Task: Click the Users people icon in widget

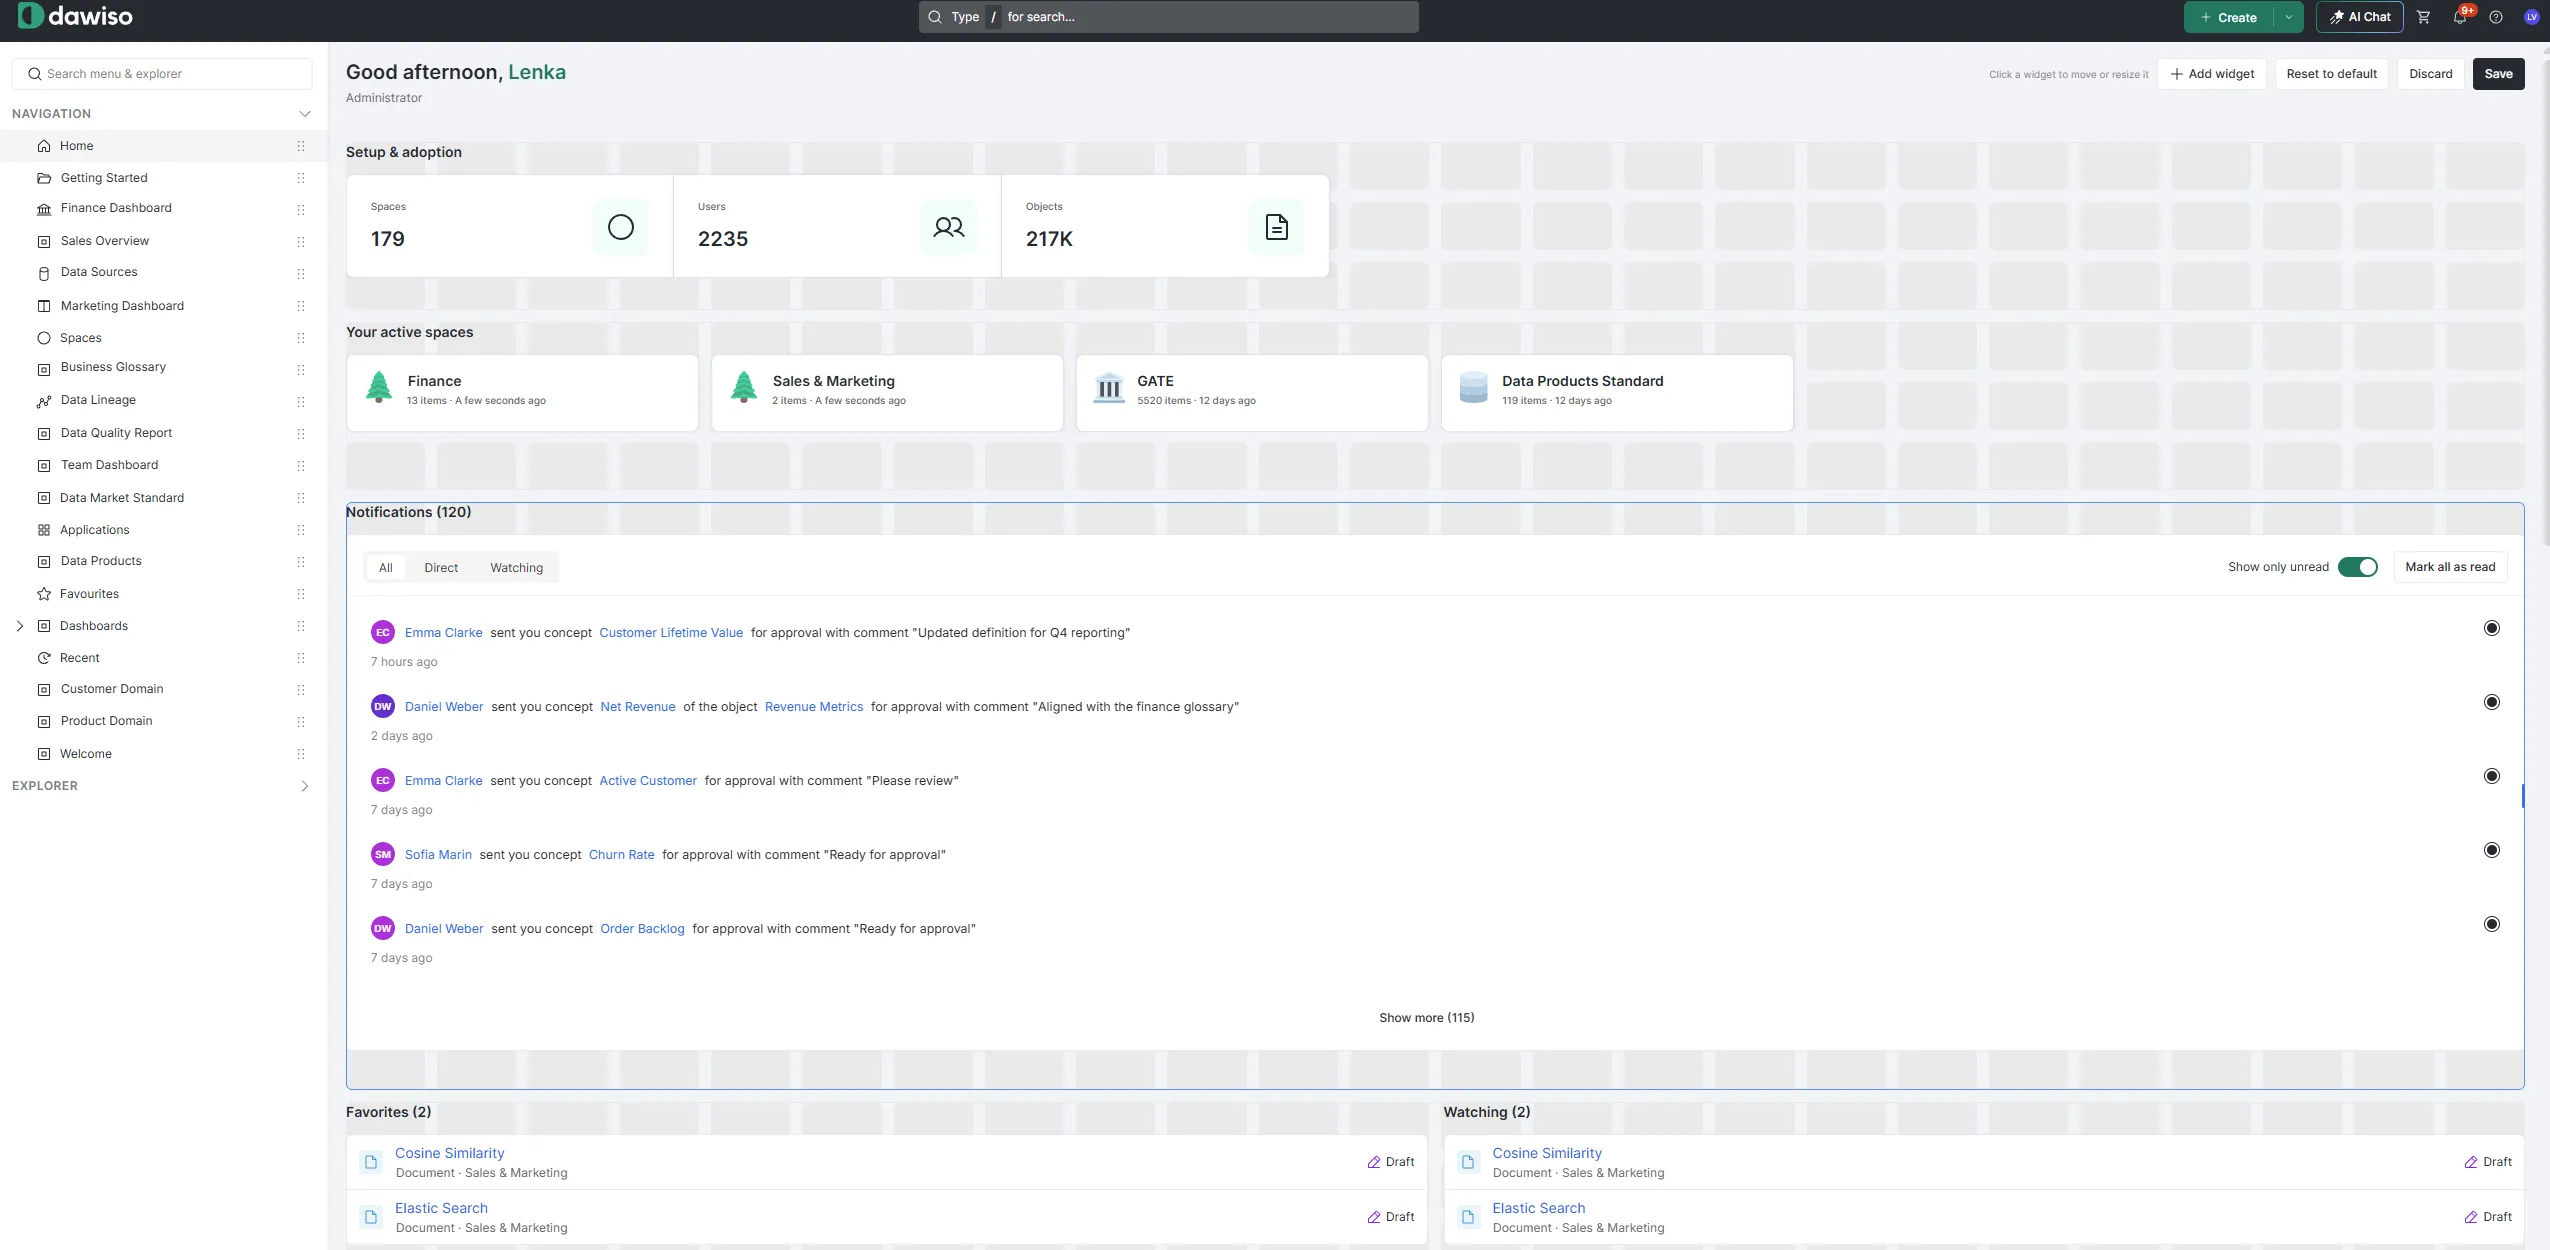Action: tap(949, 227)
